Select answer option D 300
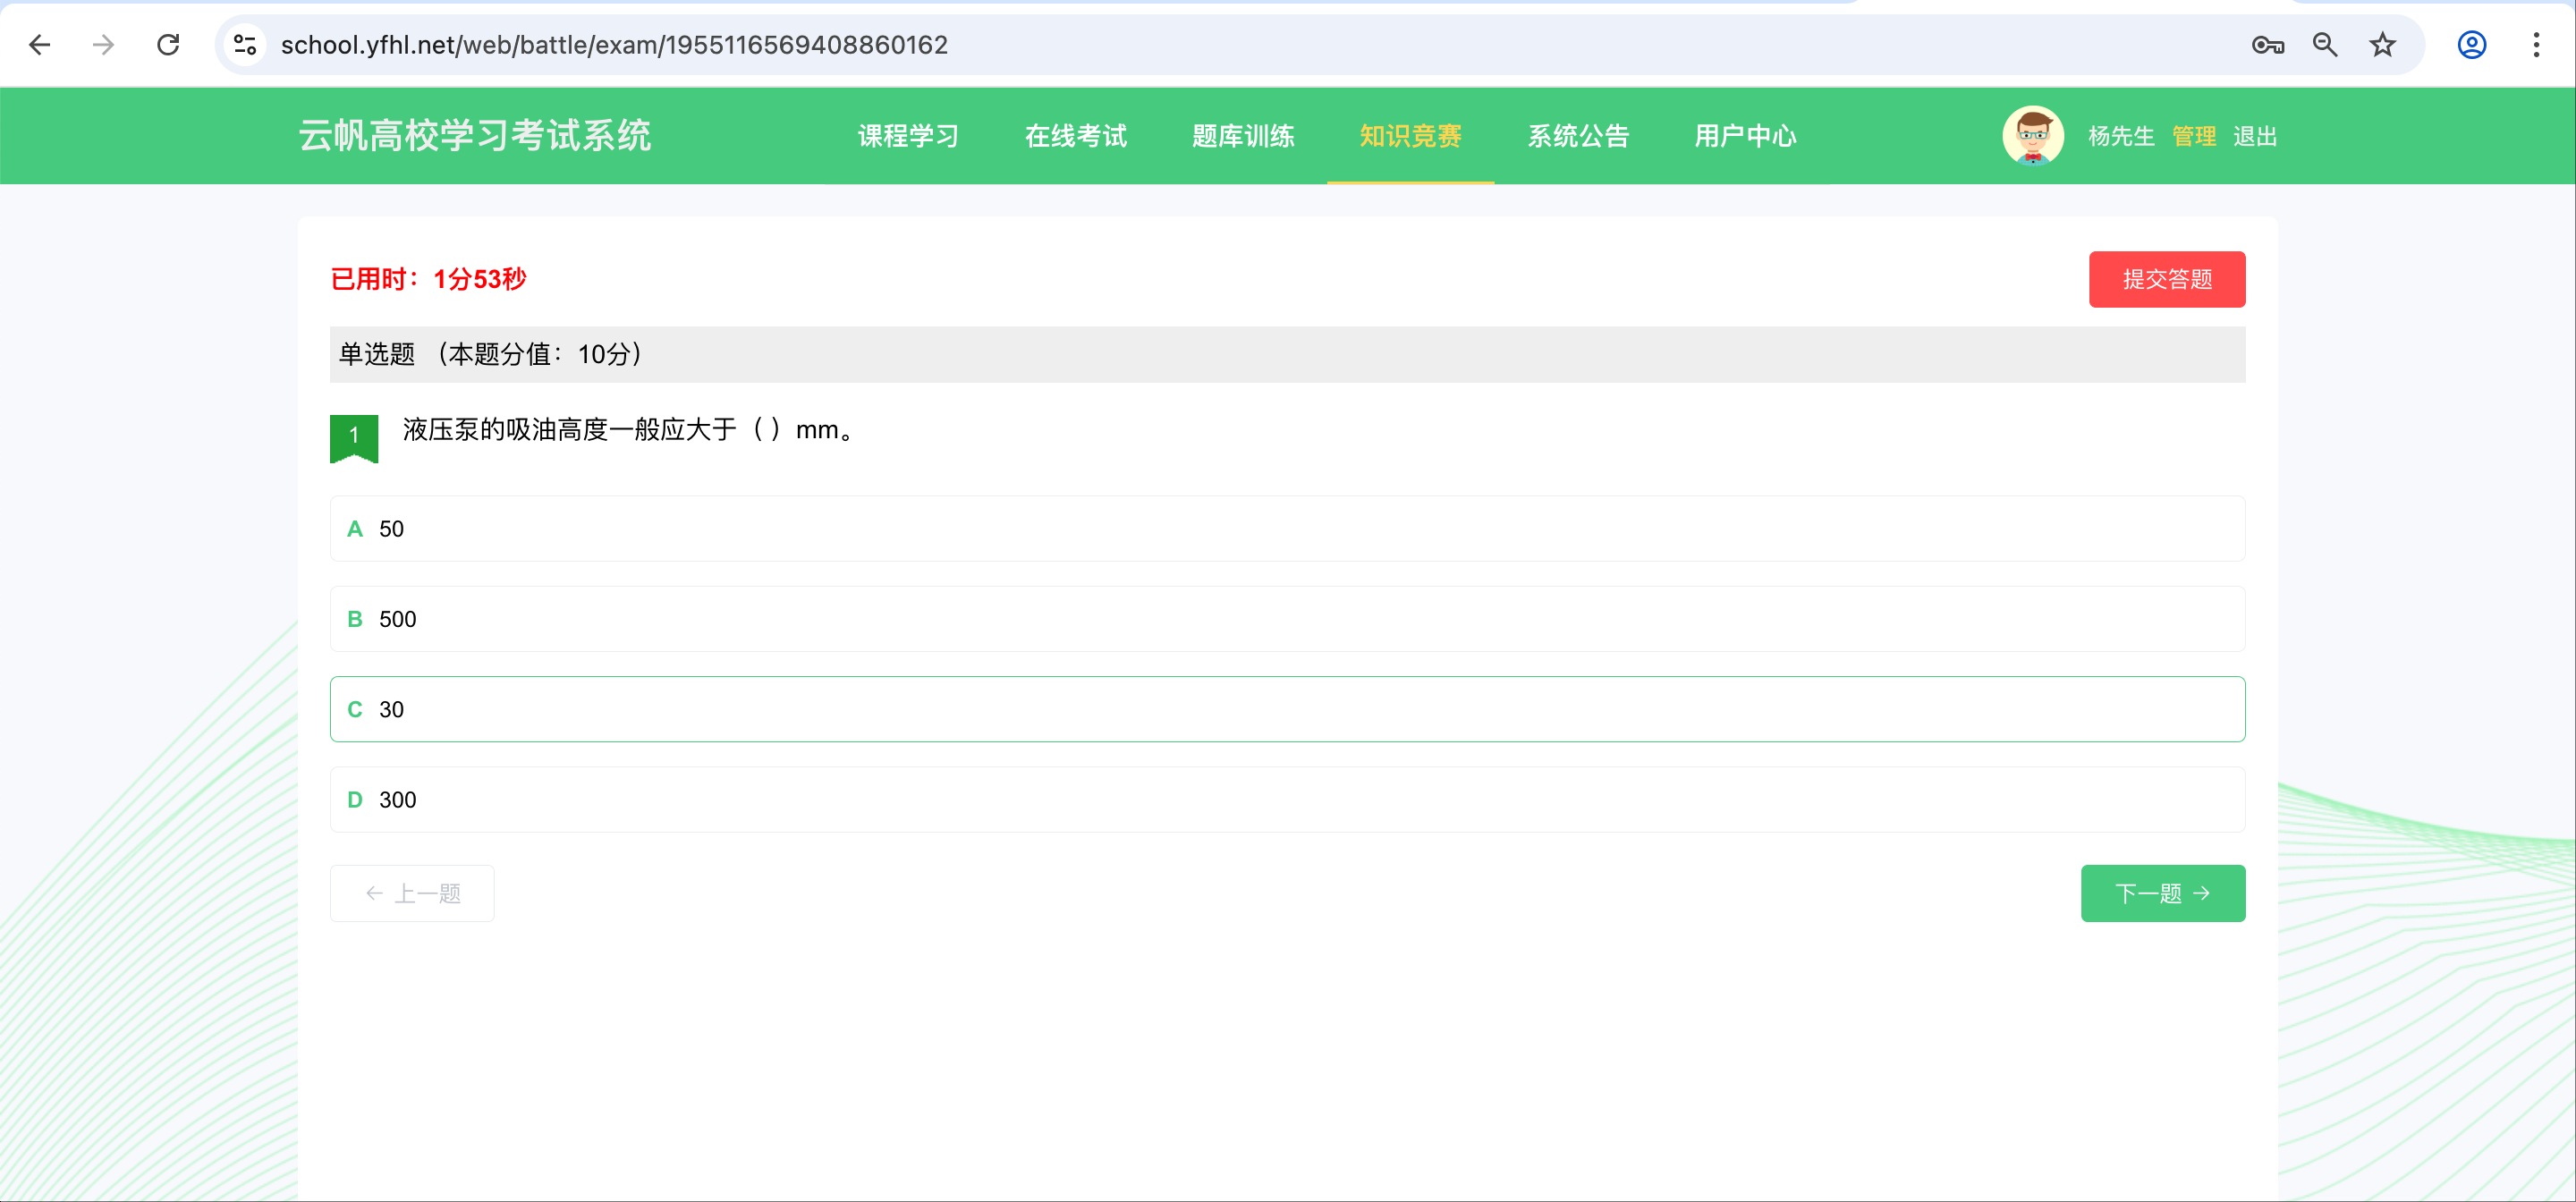Screen dimensions: 2576x1202 (1287, 800)
